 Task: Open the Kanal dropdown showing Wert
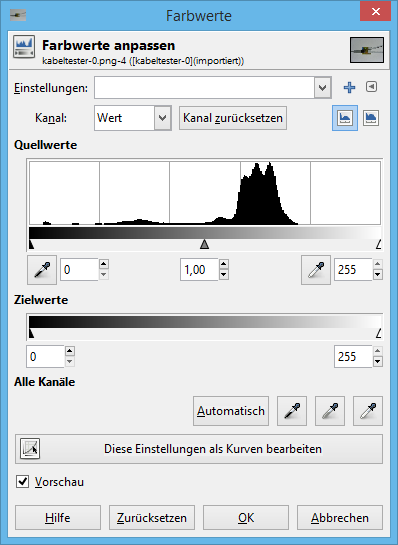pos(133,118)
